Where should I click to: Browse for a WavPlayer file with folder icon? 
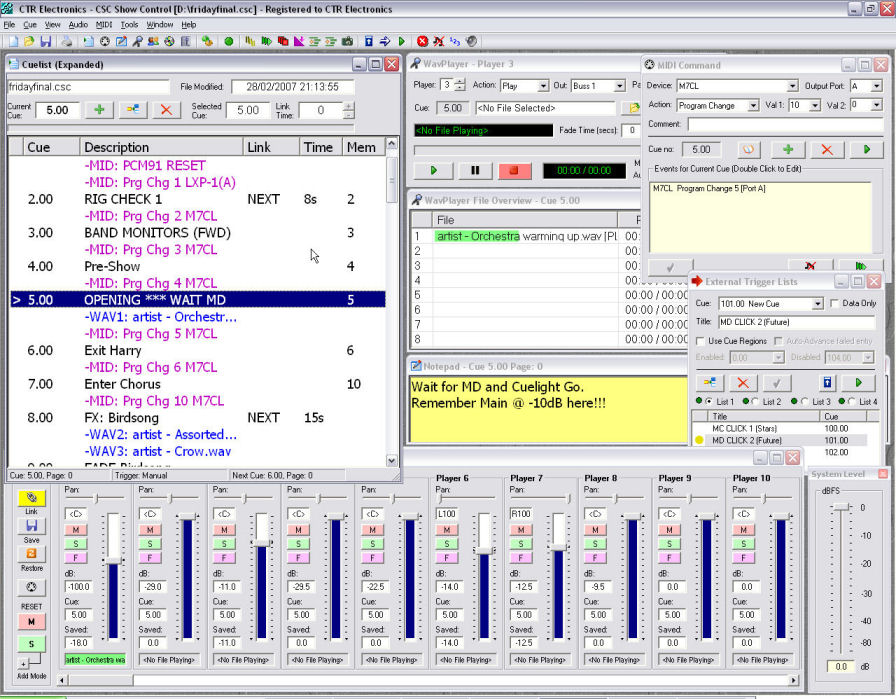tap(632, 108)
